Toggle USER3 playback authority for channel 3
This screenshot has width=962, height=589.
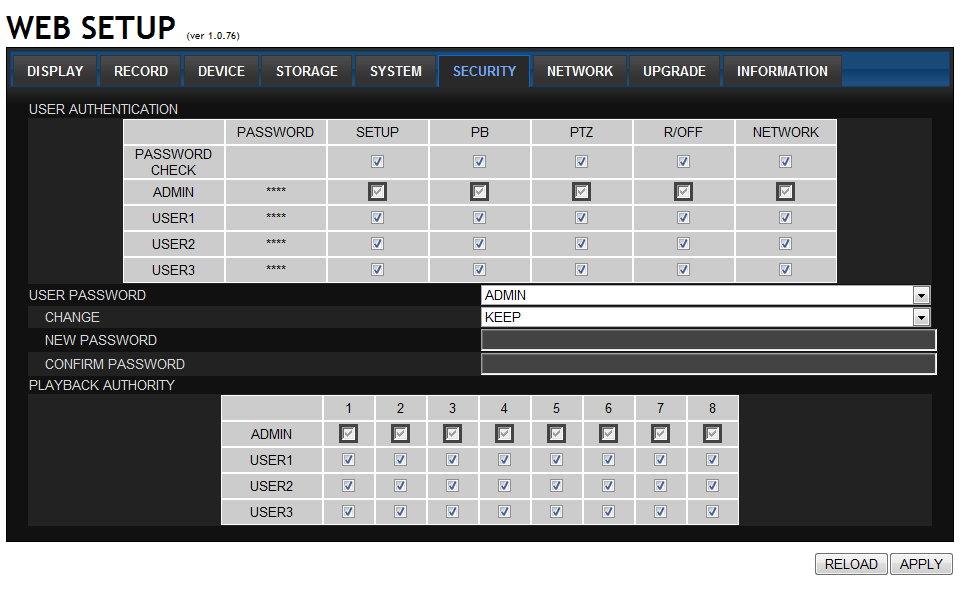click(452, 511)
